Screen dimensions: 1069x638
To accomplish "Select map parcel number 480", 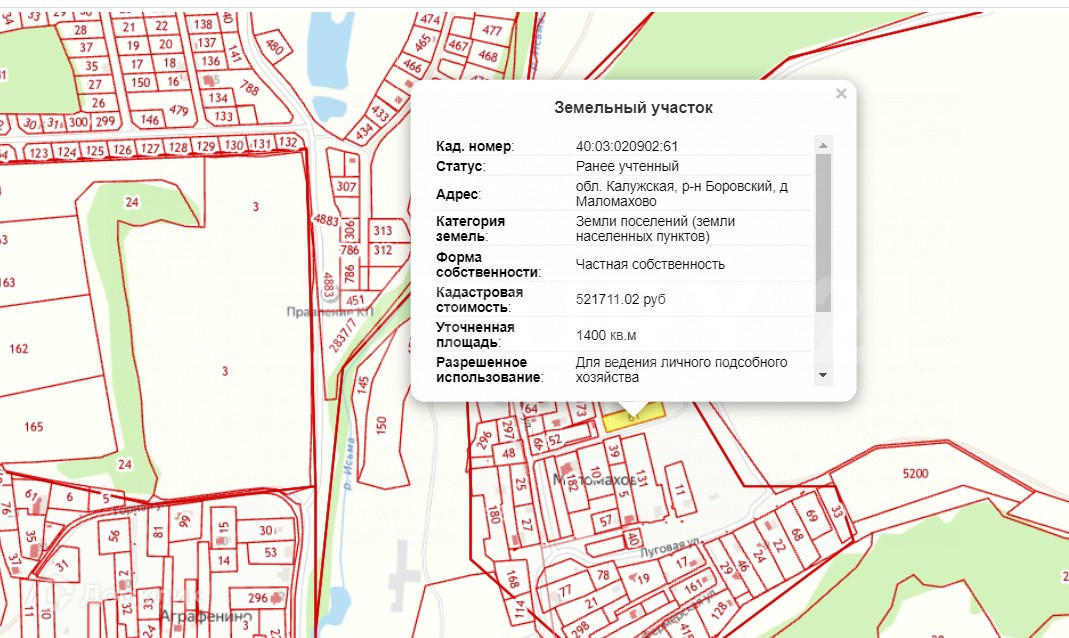I will tap(274, 46).
